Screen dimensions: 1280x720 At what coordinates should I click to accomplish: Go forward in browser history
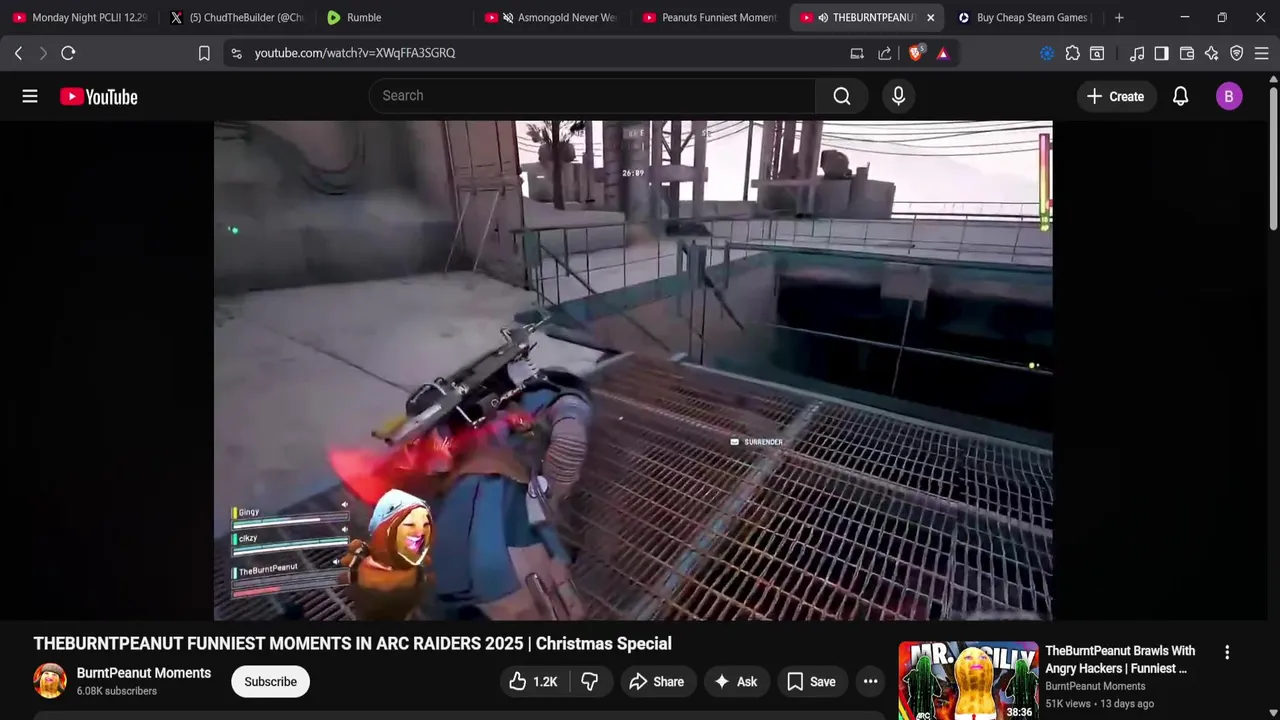point(43,53)
